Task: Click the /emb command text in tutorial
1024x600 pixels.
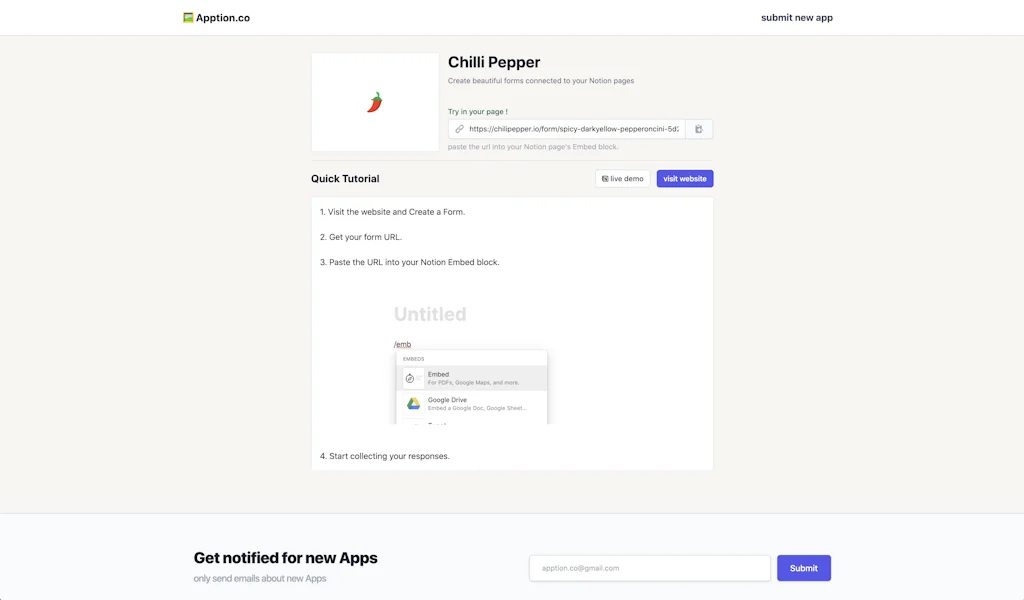Action: 402,343
